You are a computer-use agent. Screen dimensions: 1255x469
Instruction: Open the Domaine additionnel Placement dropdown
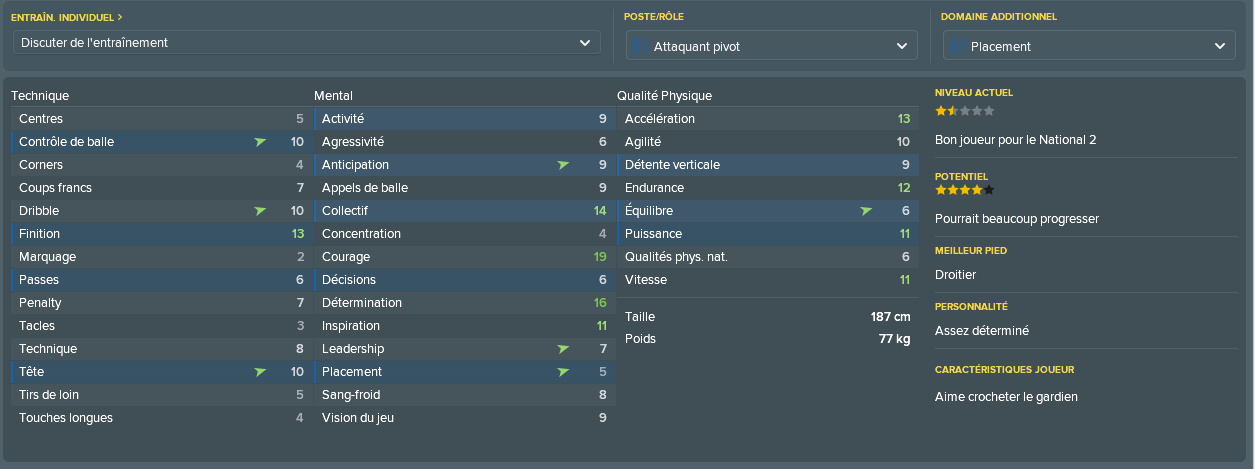tap(1089, 46)
